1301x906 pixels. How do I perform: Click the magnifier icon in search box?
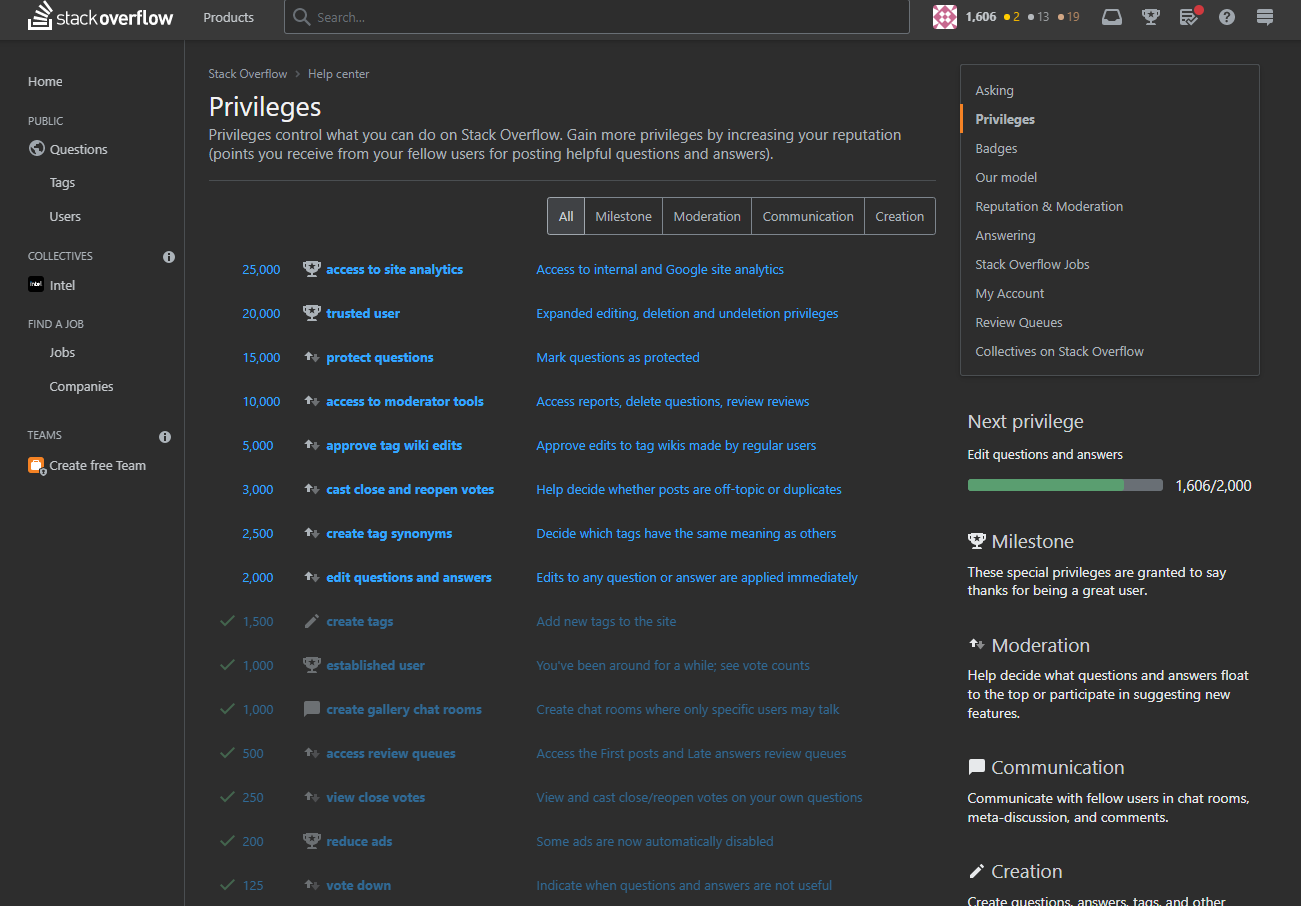tap(302, 17)
